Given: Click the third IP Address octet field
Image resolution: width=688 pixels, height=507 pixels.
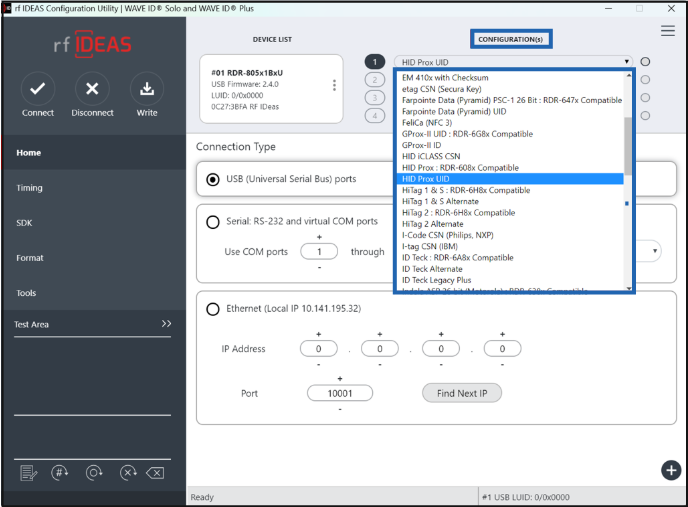Looking at the screenshot, I should pos(441,349).
